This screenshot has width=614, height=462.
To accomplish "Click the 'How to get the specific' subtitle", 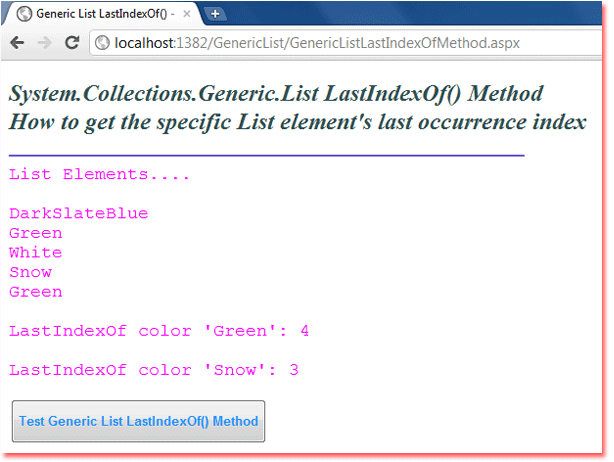I will [298, 122].
